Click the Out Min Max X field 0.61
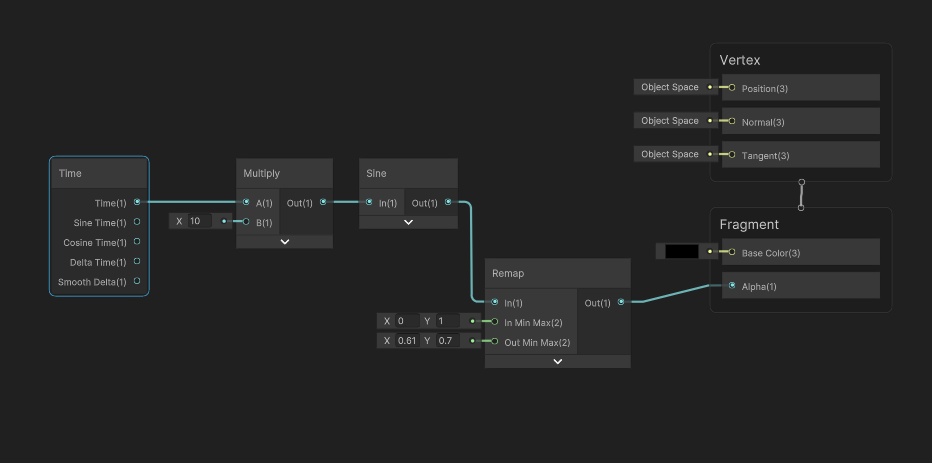The image size is (932, 463). click(x=407, y=341)
